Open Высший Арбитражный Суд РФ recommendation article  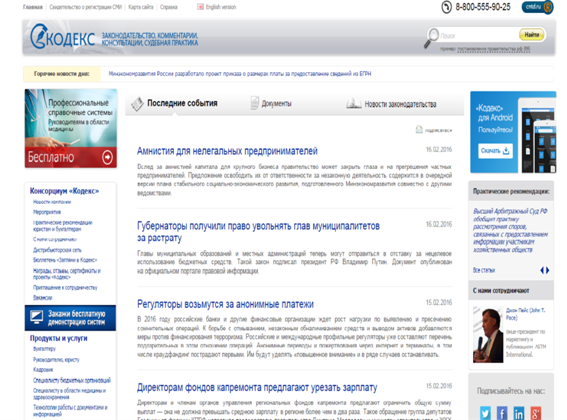point(510,230)
